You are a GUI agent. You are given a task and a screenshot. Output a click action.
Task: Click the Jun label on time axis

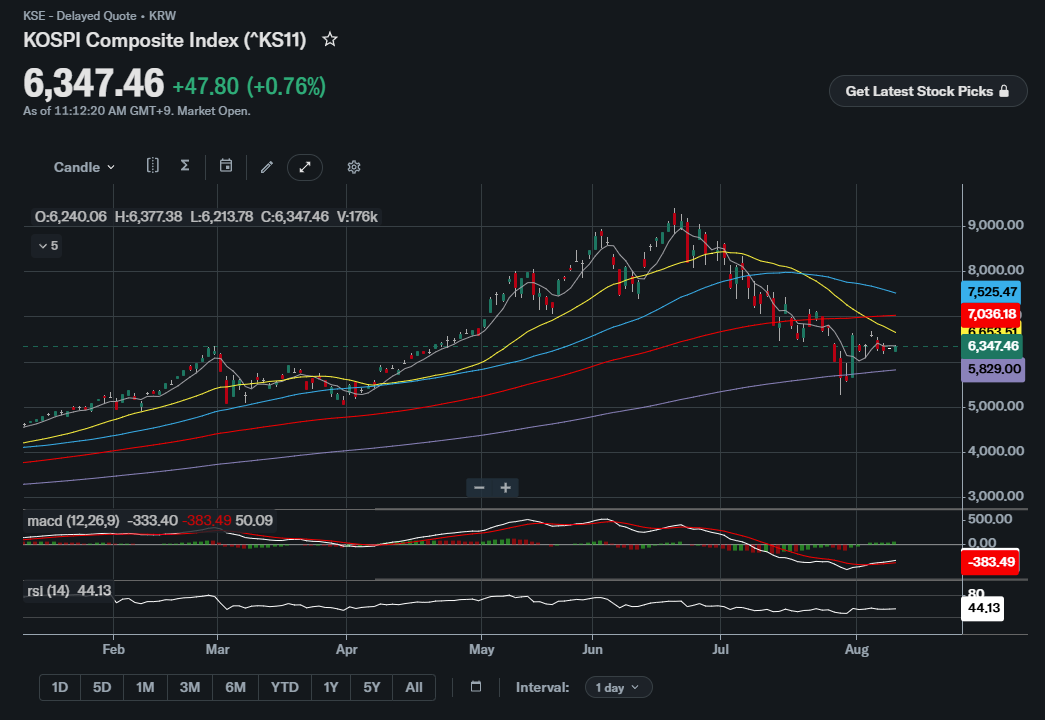pyautogui.click(x=592, y=649)
